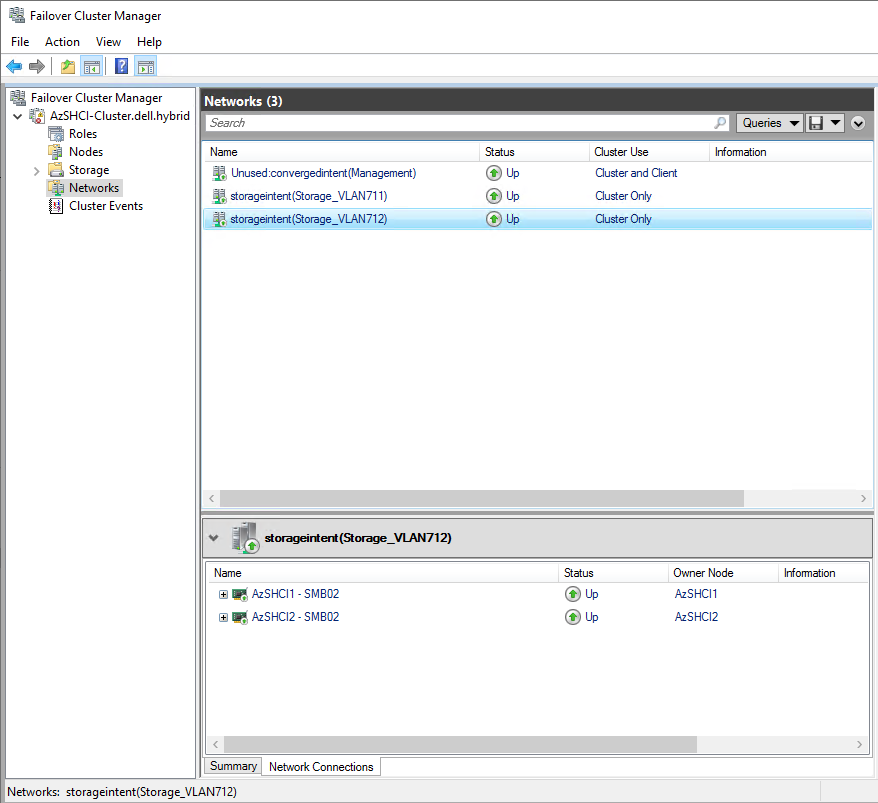The image size is (878, 803).
Task: Switch to the Network Connections tab
Action: point(321,767)
